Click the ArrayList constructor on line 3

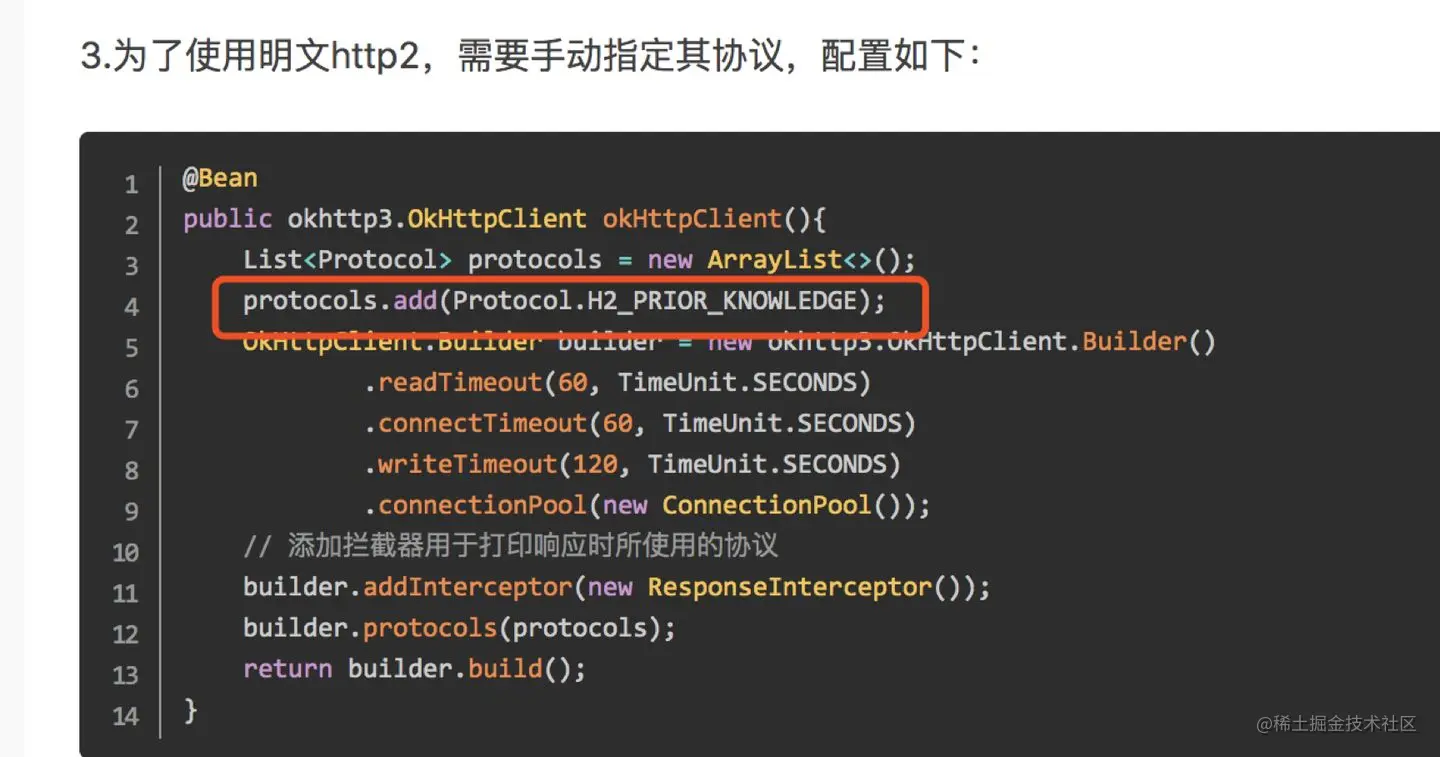[x=775, y=260]
